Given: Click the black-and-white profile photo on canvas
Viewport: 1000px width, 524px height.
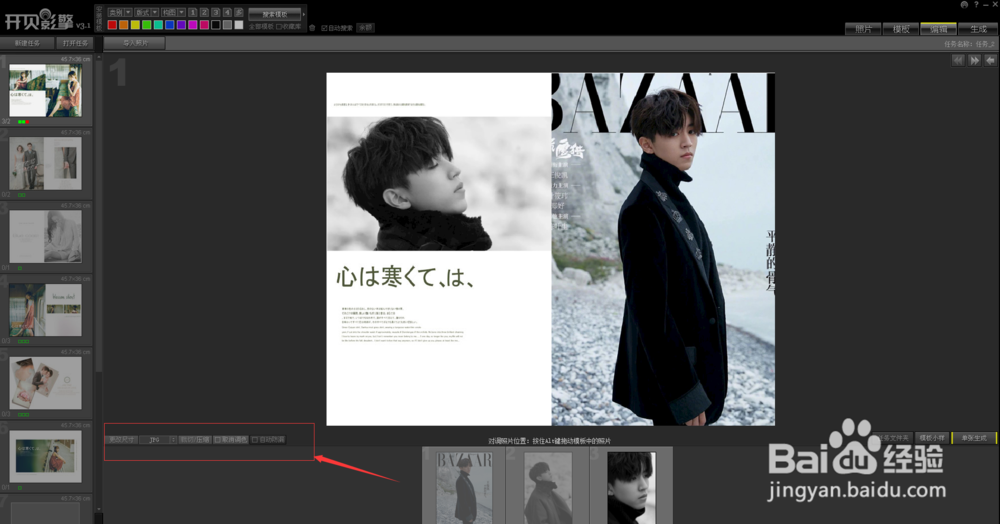Looking at the screenshot, I should pos(439,184).
